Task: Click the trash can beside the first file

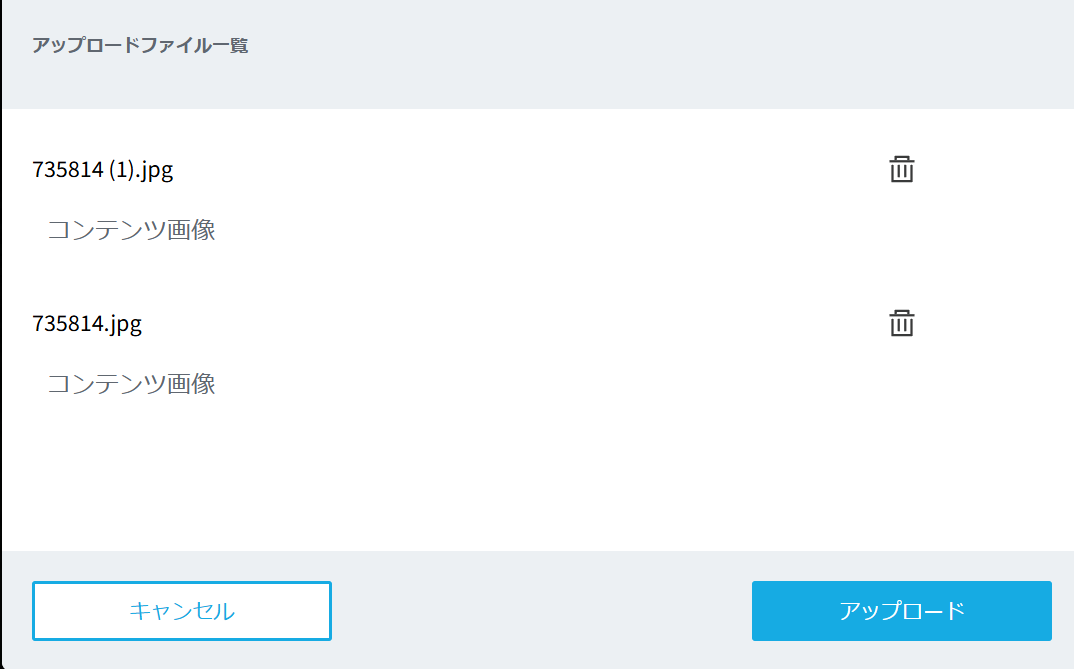Action: click(902, 170)
